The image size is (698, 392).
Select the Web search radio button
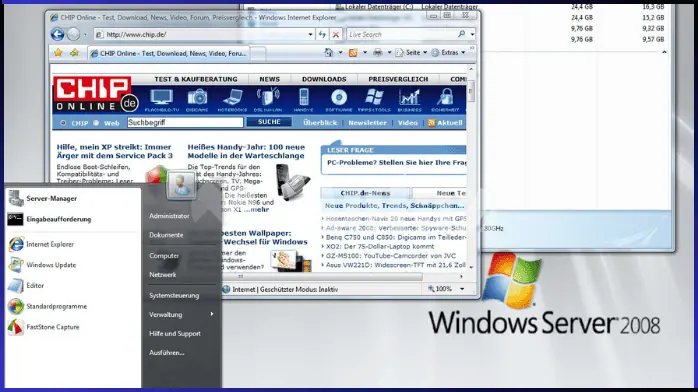(x=96, y=123)
